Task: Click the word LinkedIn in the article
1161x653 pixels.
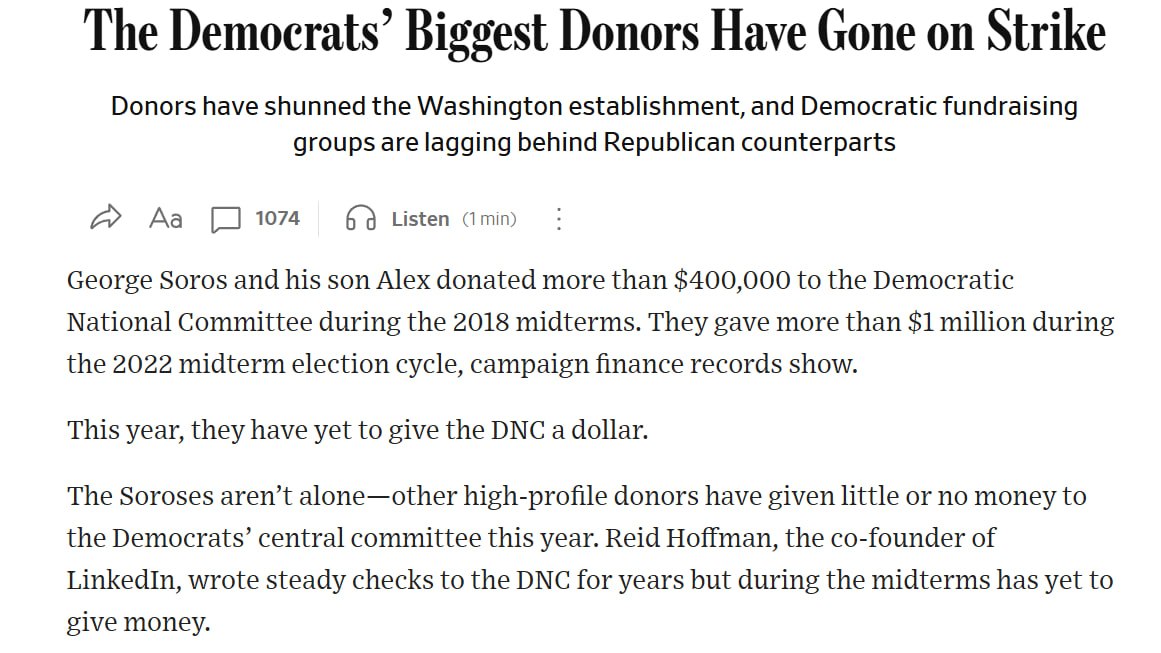Action: (x=124, y=580)
